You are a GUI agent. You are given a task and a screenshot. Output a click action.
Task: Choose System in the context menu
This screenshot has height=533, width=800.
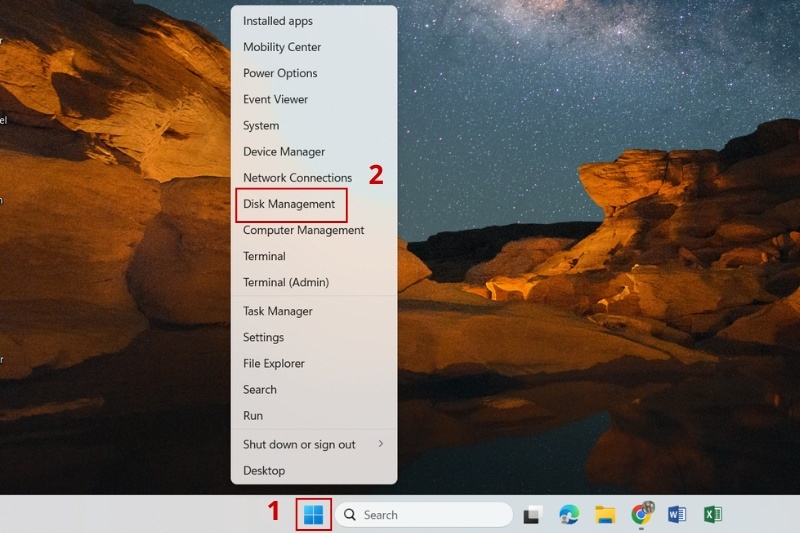(314, 125)
